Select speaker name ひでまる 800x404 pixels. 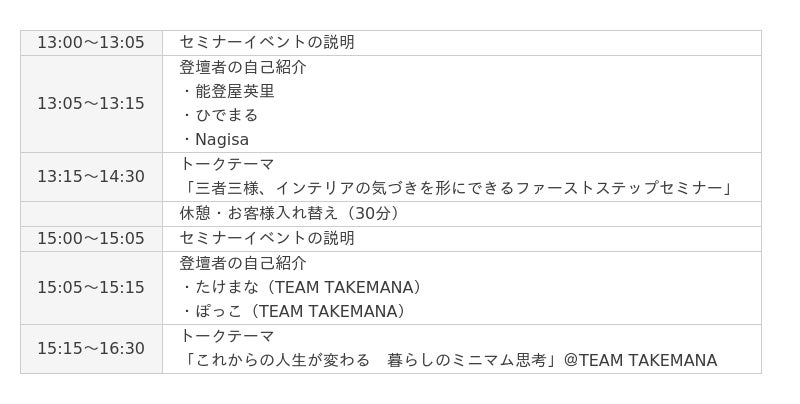tap(227, 116)
